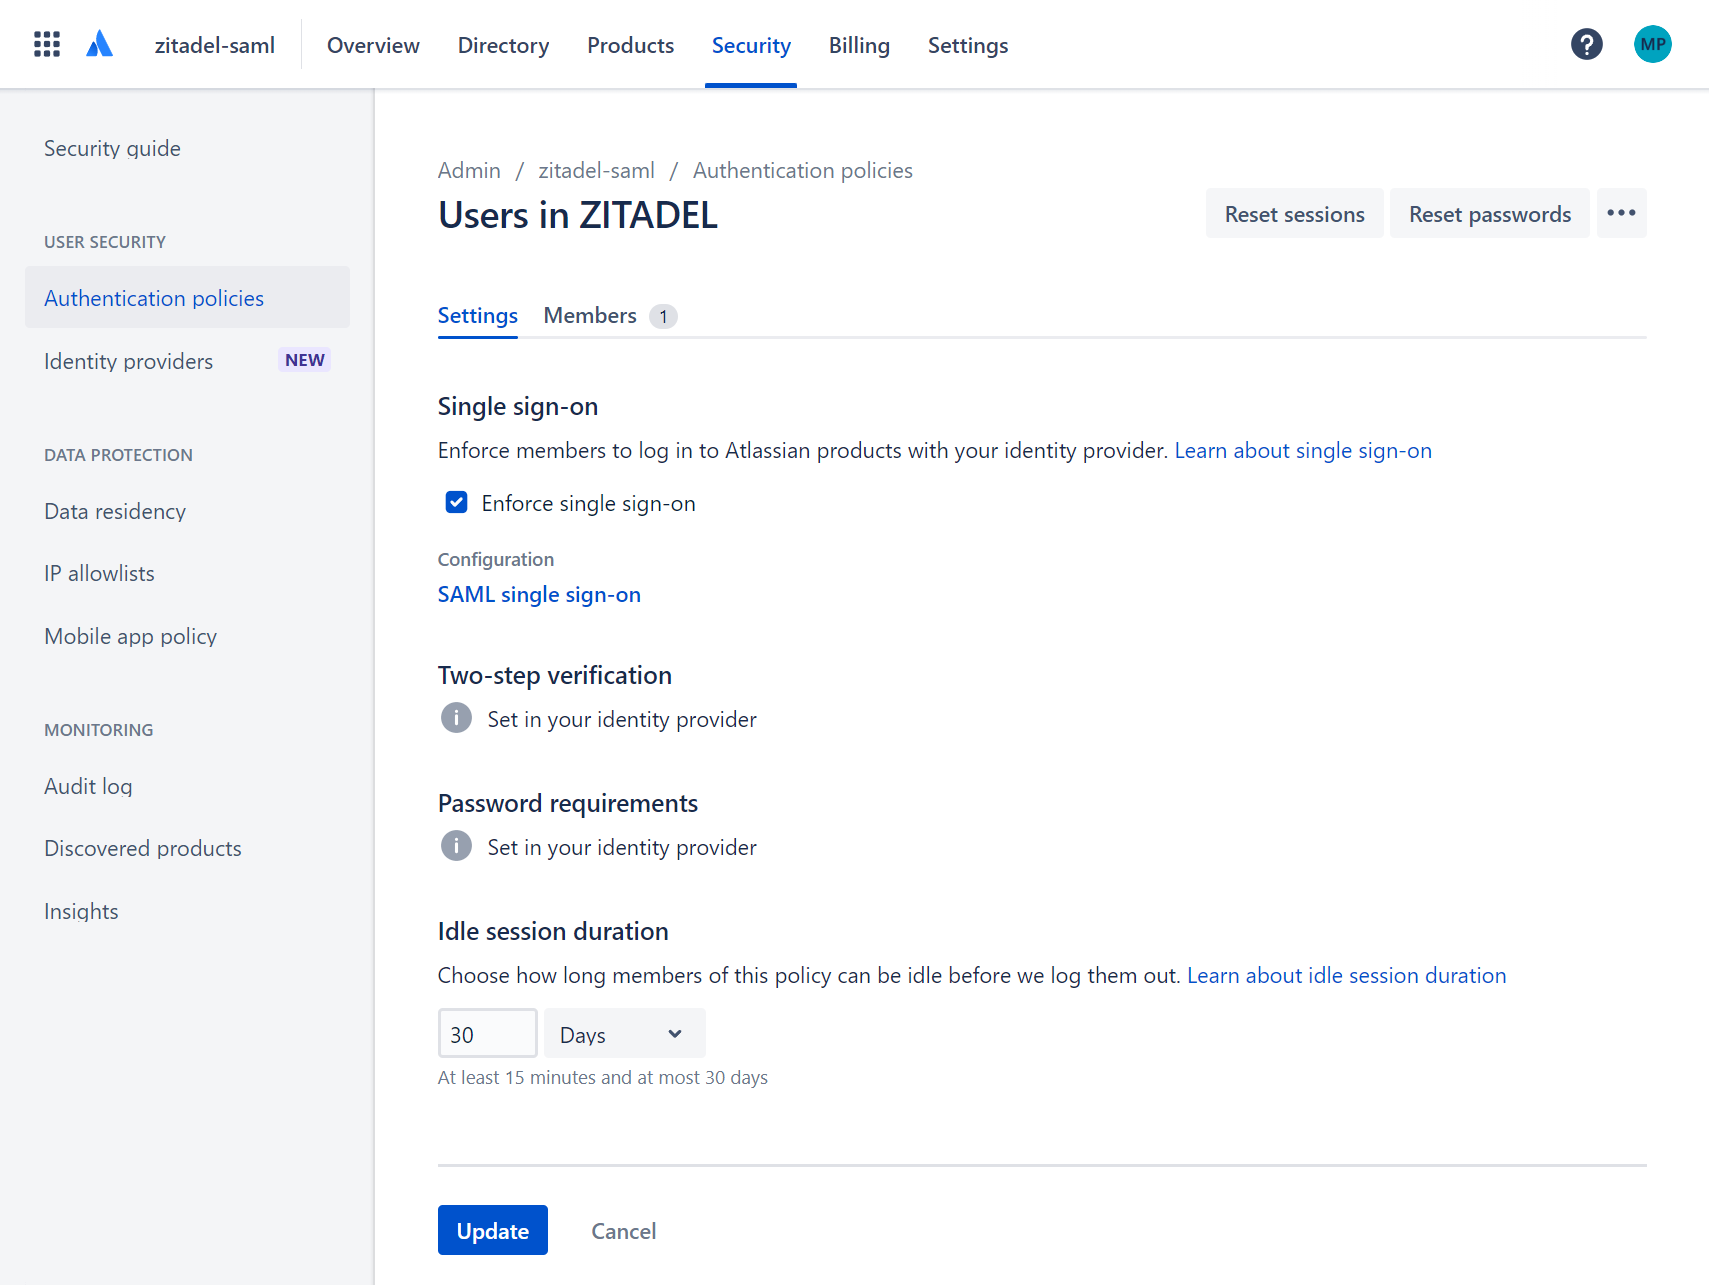Open the Atlassian app switcher grid
The width and height of the screenshot is (1710, 1285).
(x=46, y=43)
